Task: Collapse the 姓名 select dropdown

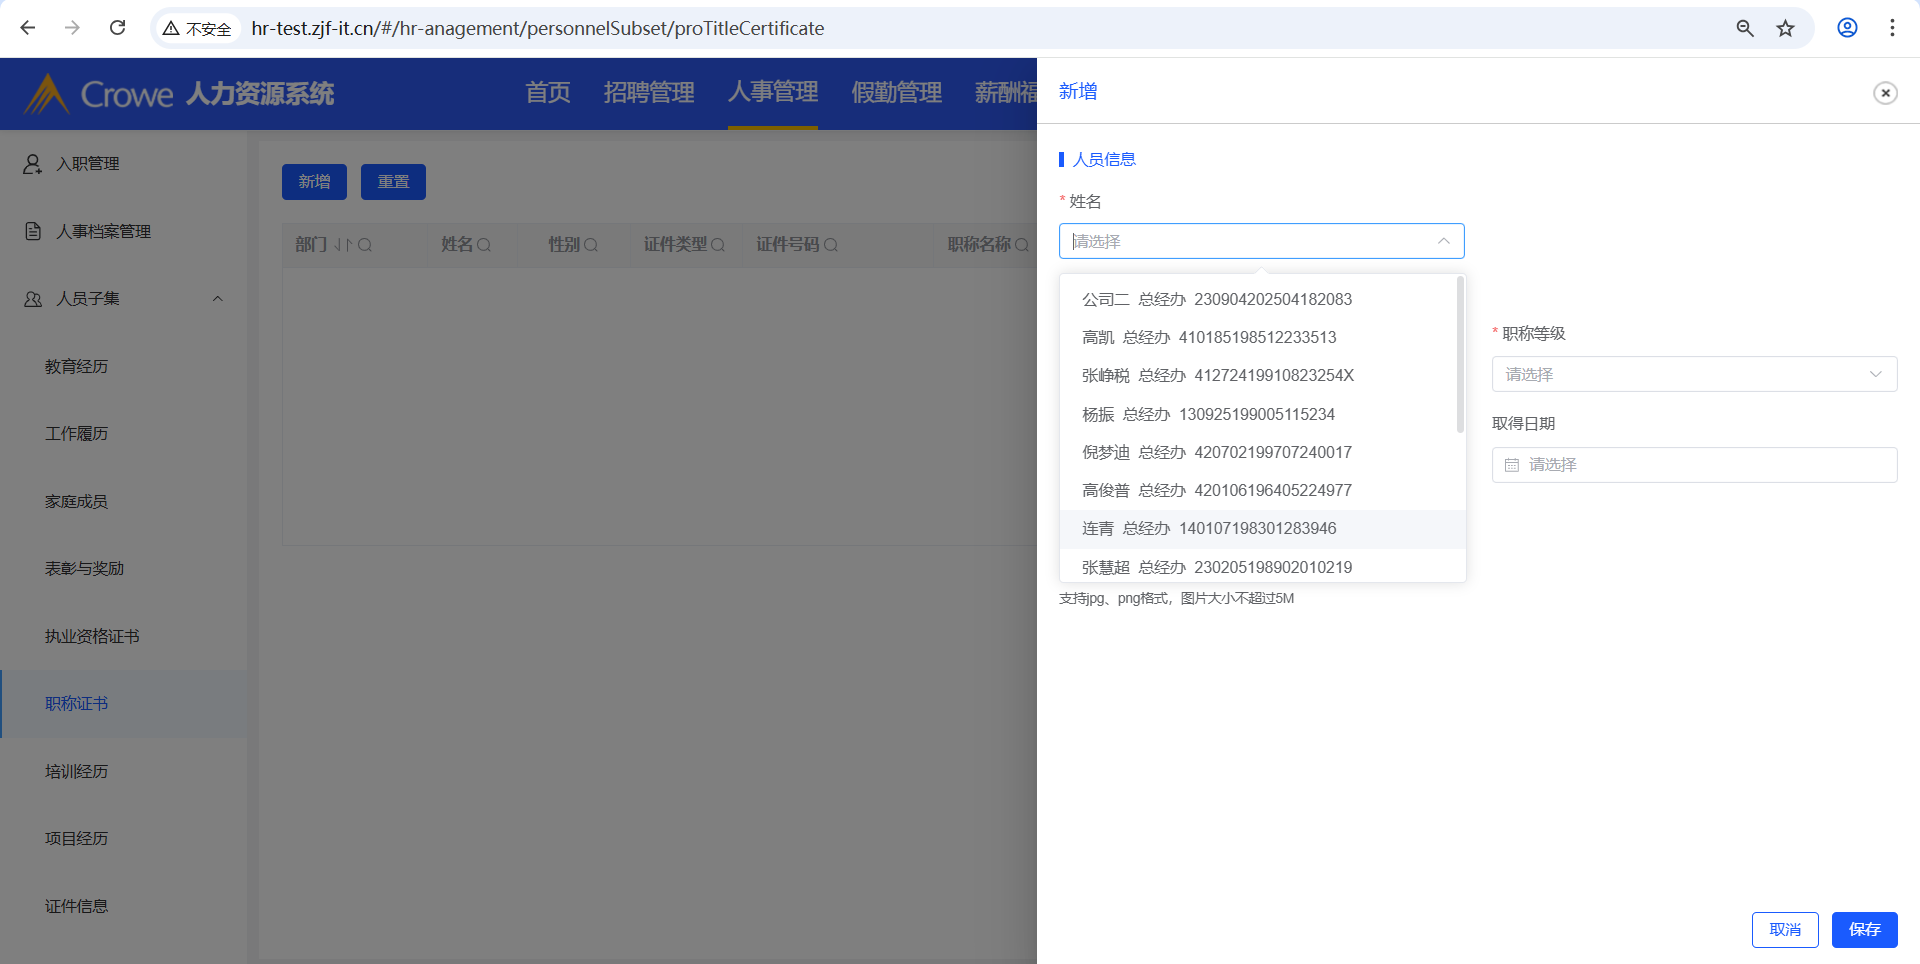Action: pyautogui.click(x=1443, y=241)
